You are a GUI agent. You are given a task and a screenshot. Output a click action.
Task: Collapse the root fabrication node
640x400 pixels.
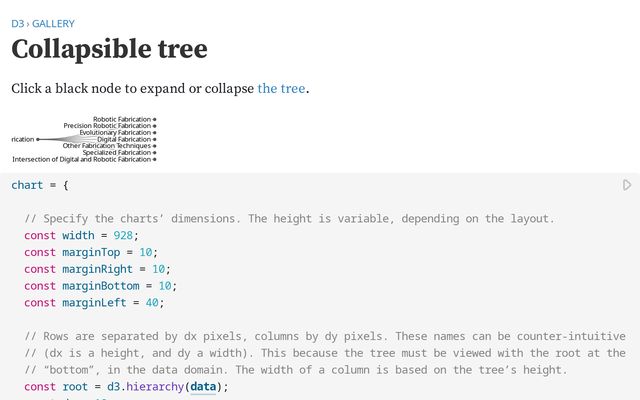click(37, 139)
